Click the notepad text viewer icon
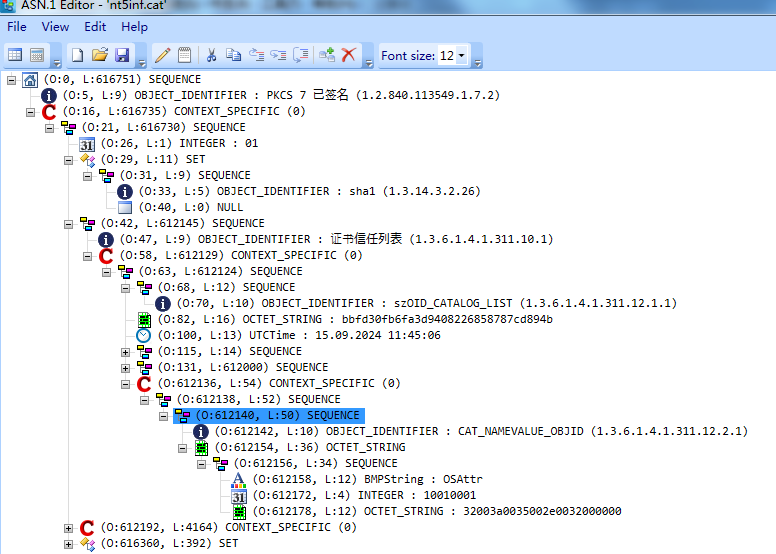This screenshot has height=554, width=776. pyautogui.click(x=185, y=55)
